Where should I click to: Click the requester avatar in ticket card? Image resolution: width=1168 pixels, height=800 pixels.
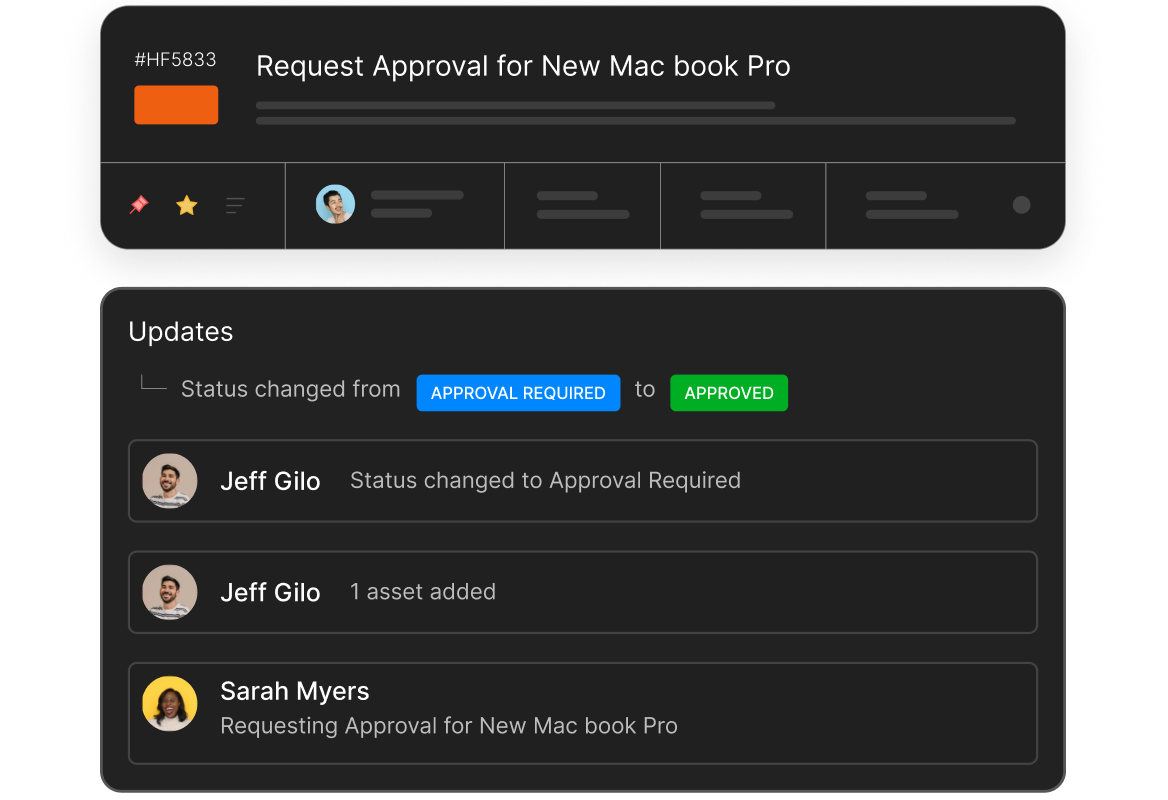(x=335, y=204)
